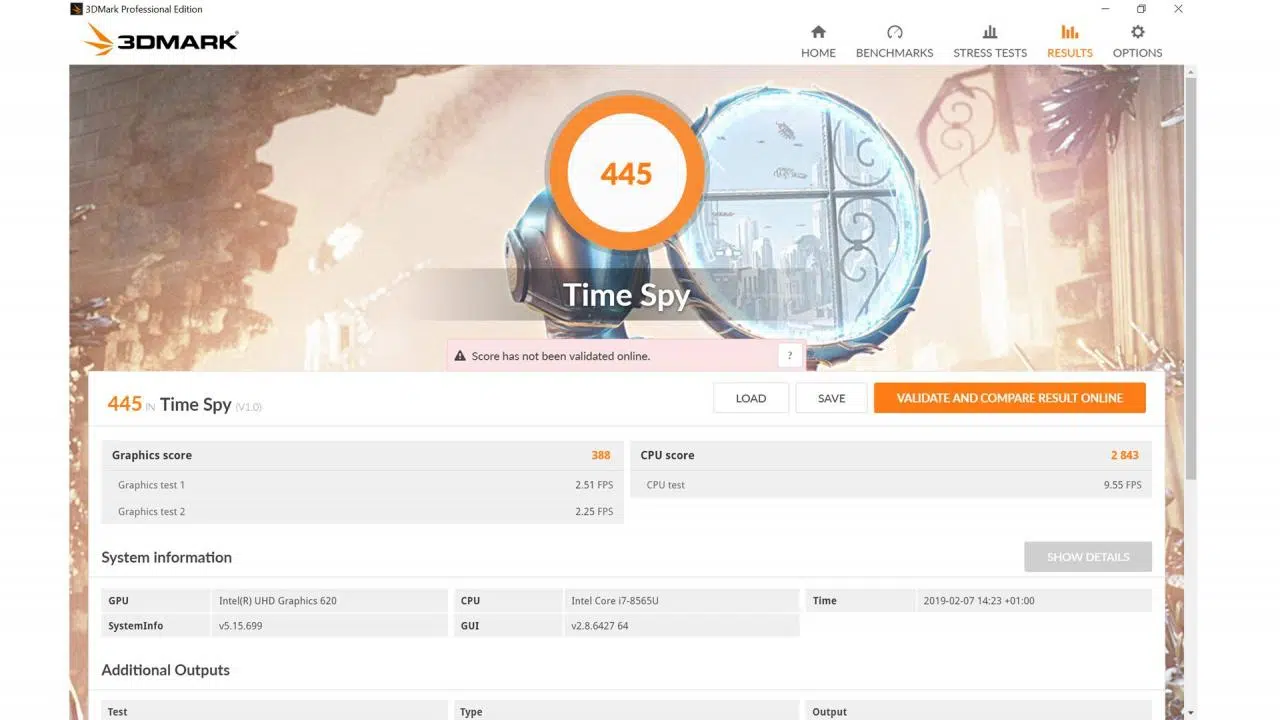Click the SystemInfo version v5.15.699
This screenshot has height=720, width=1280.
click(x=241, y=626)
